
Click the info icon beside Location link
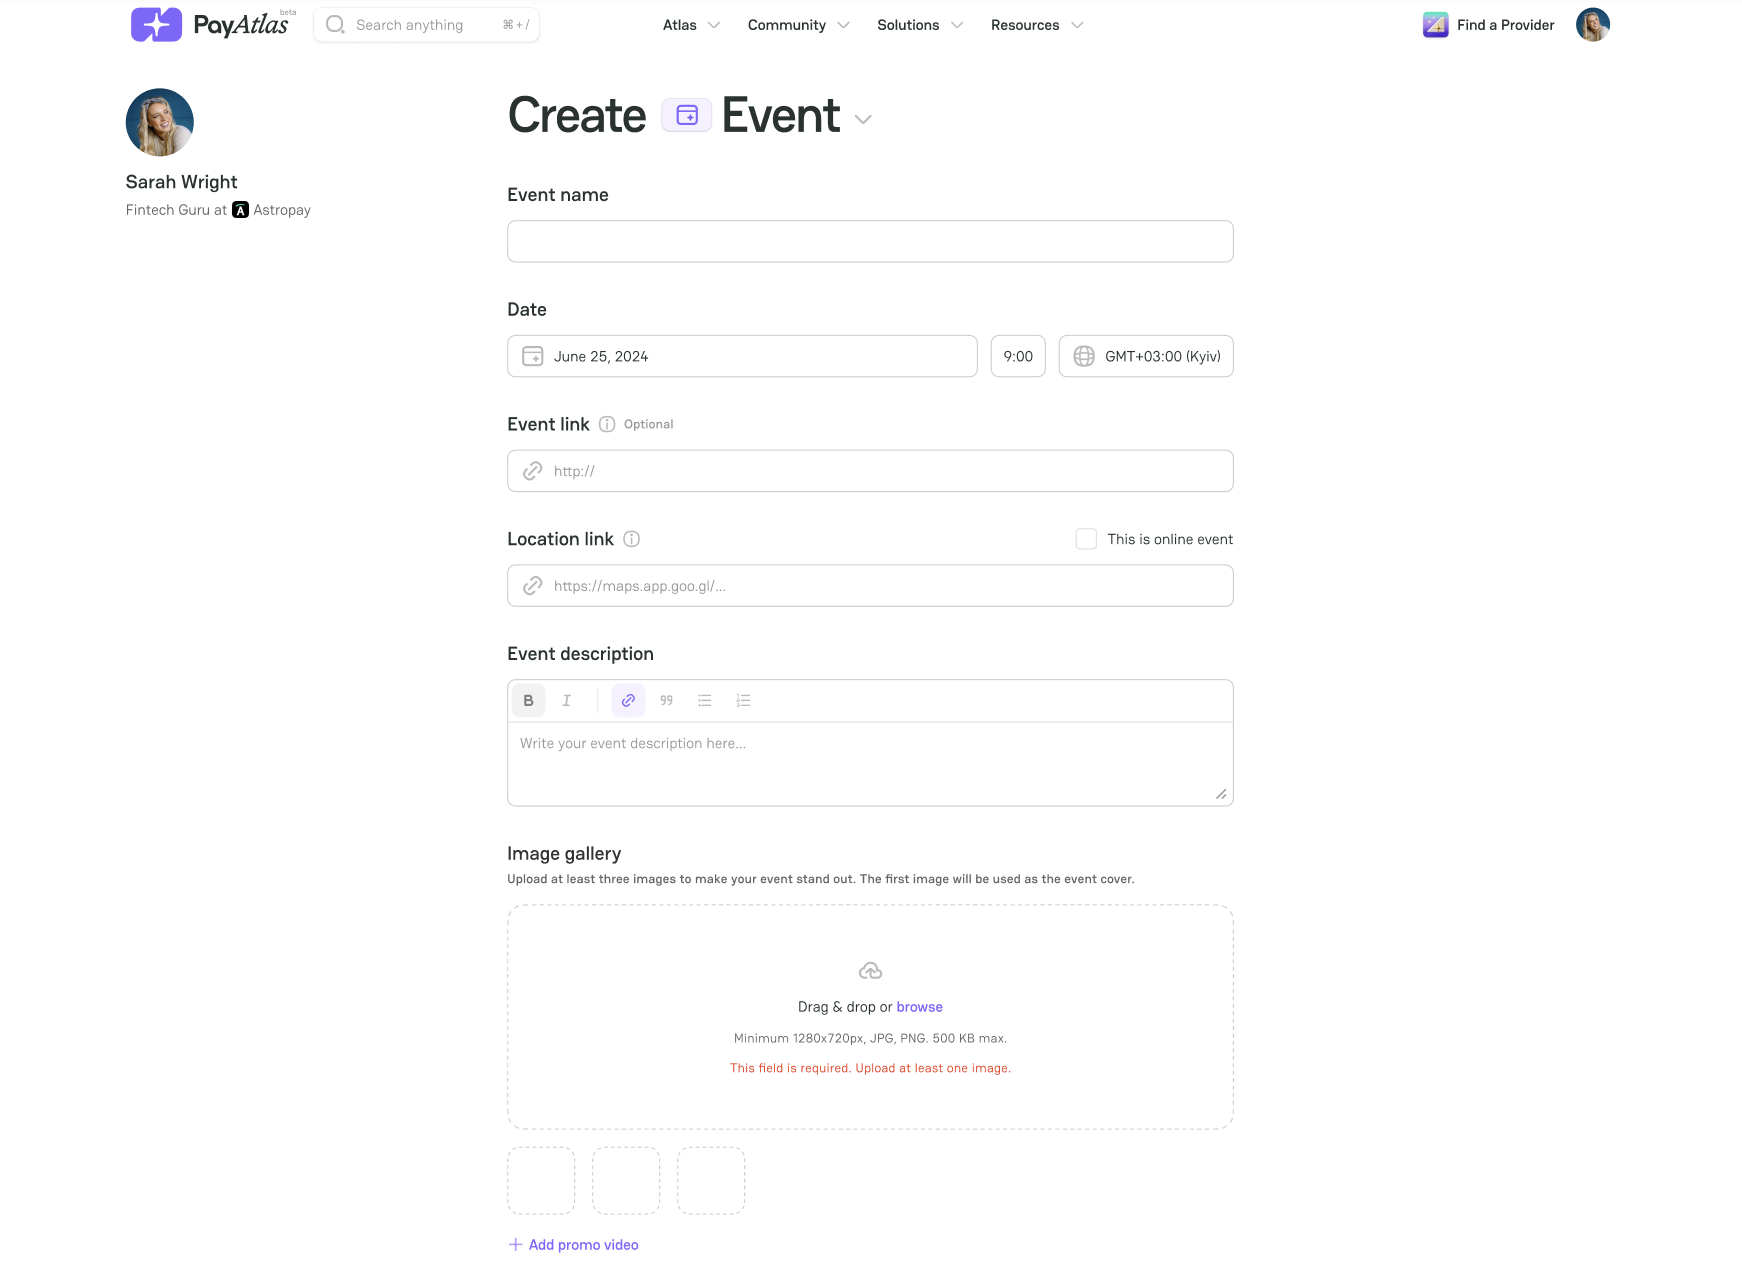coord(631,539)
